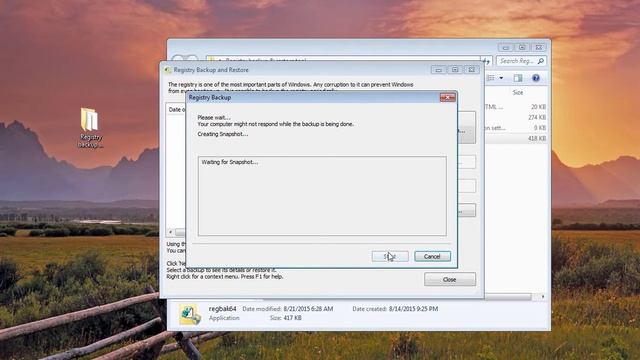Click Explorer horizontal scrollbar right arrow
This screenshot has height=360, width=640.
[542, 297]
